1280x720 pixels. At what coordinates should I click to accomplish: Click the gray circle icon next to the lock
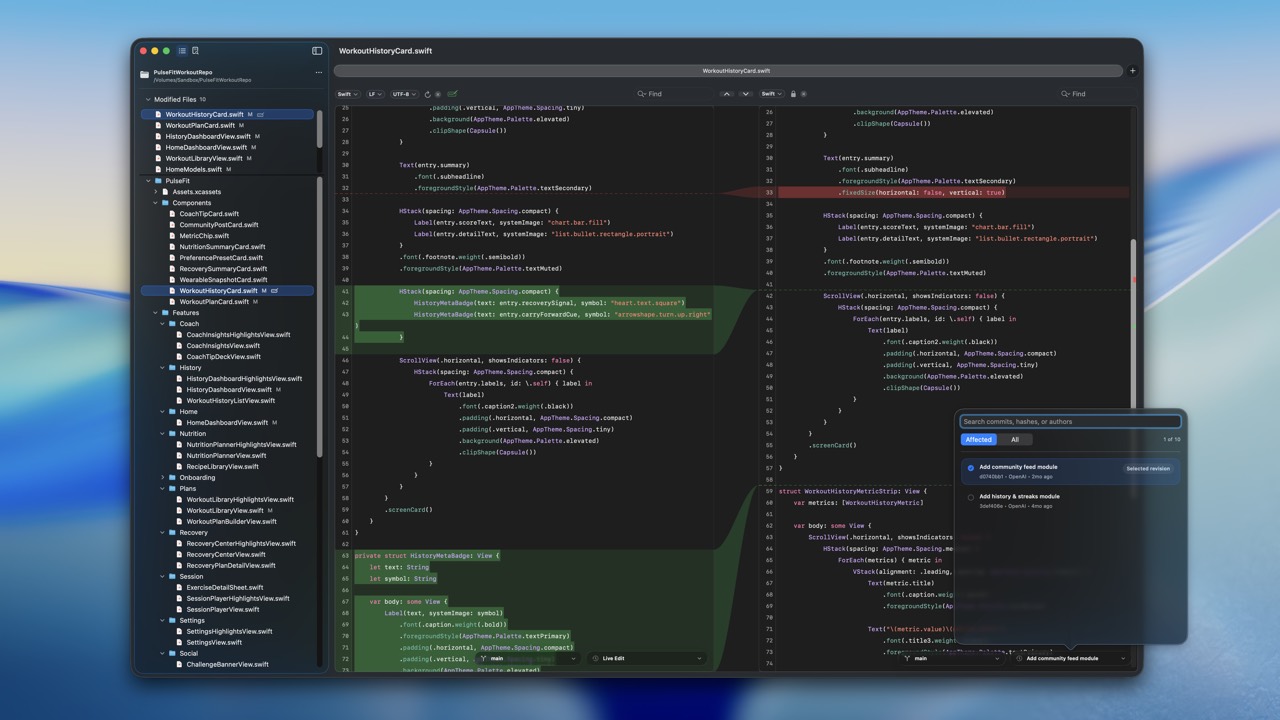(x=803, y=94)
